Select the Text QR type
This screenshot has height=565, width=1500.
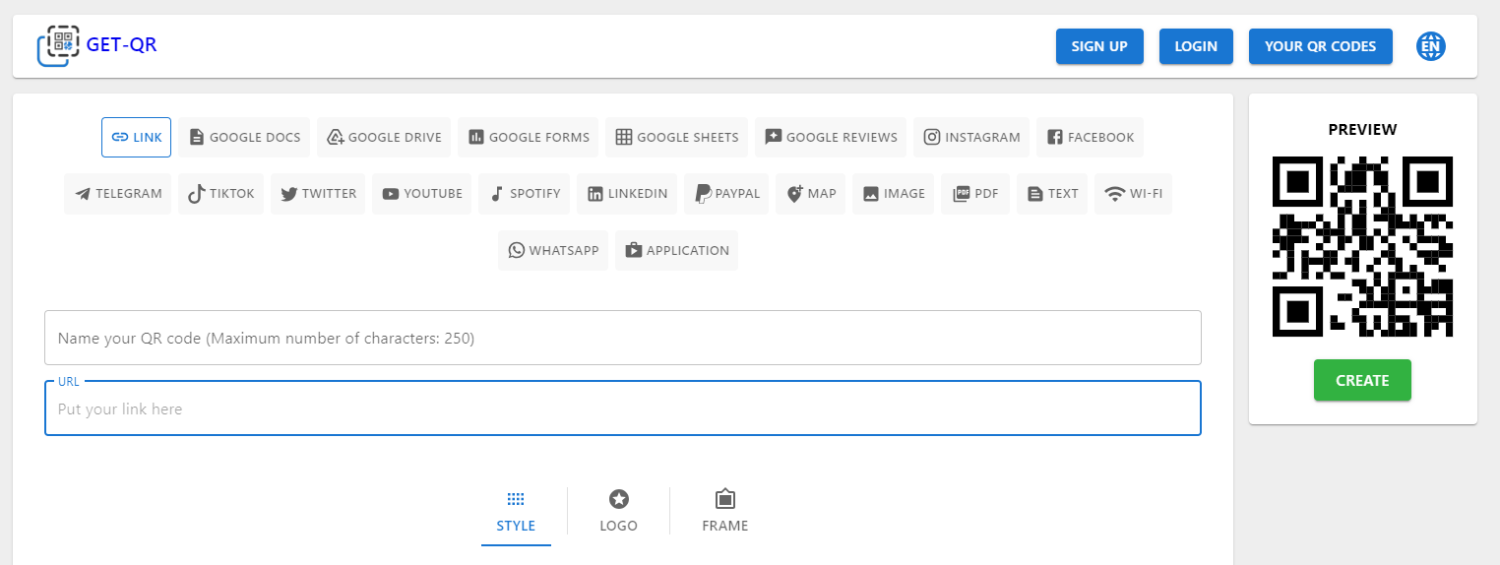[x=1052, y=194]
